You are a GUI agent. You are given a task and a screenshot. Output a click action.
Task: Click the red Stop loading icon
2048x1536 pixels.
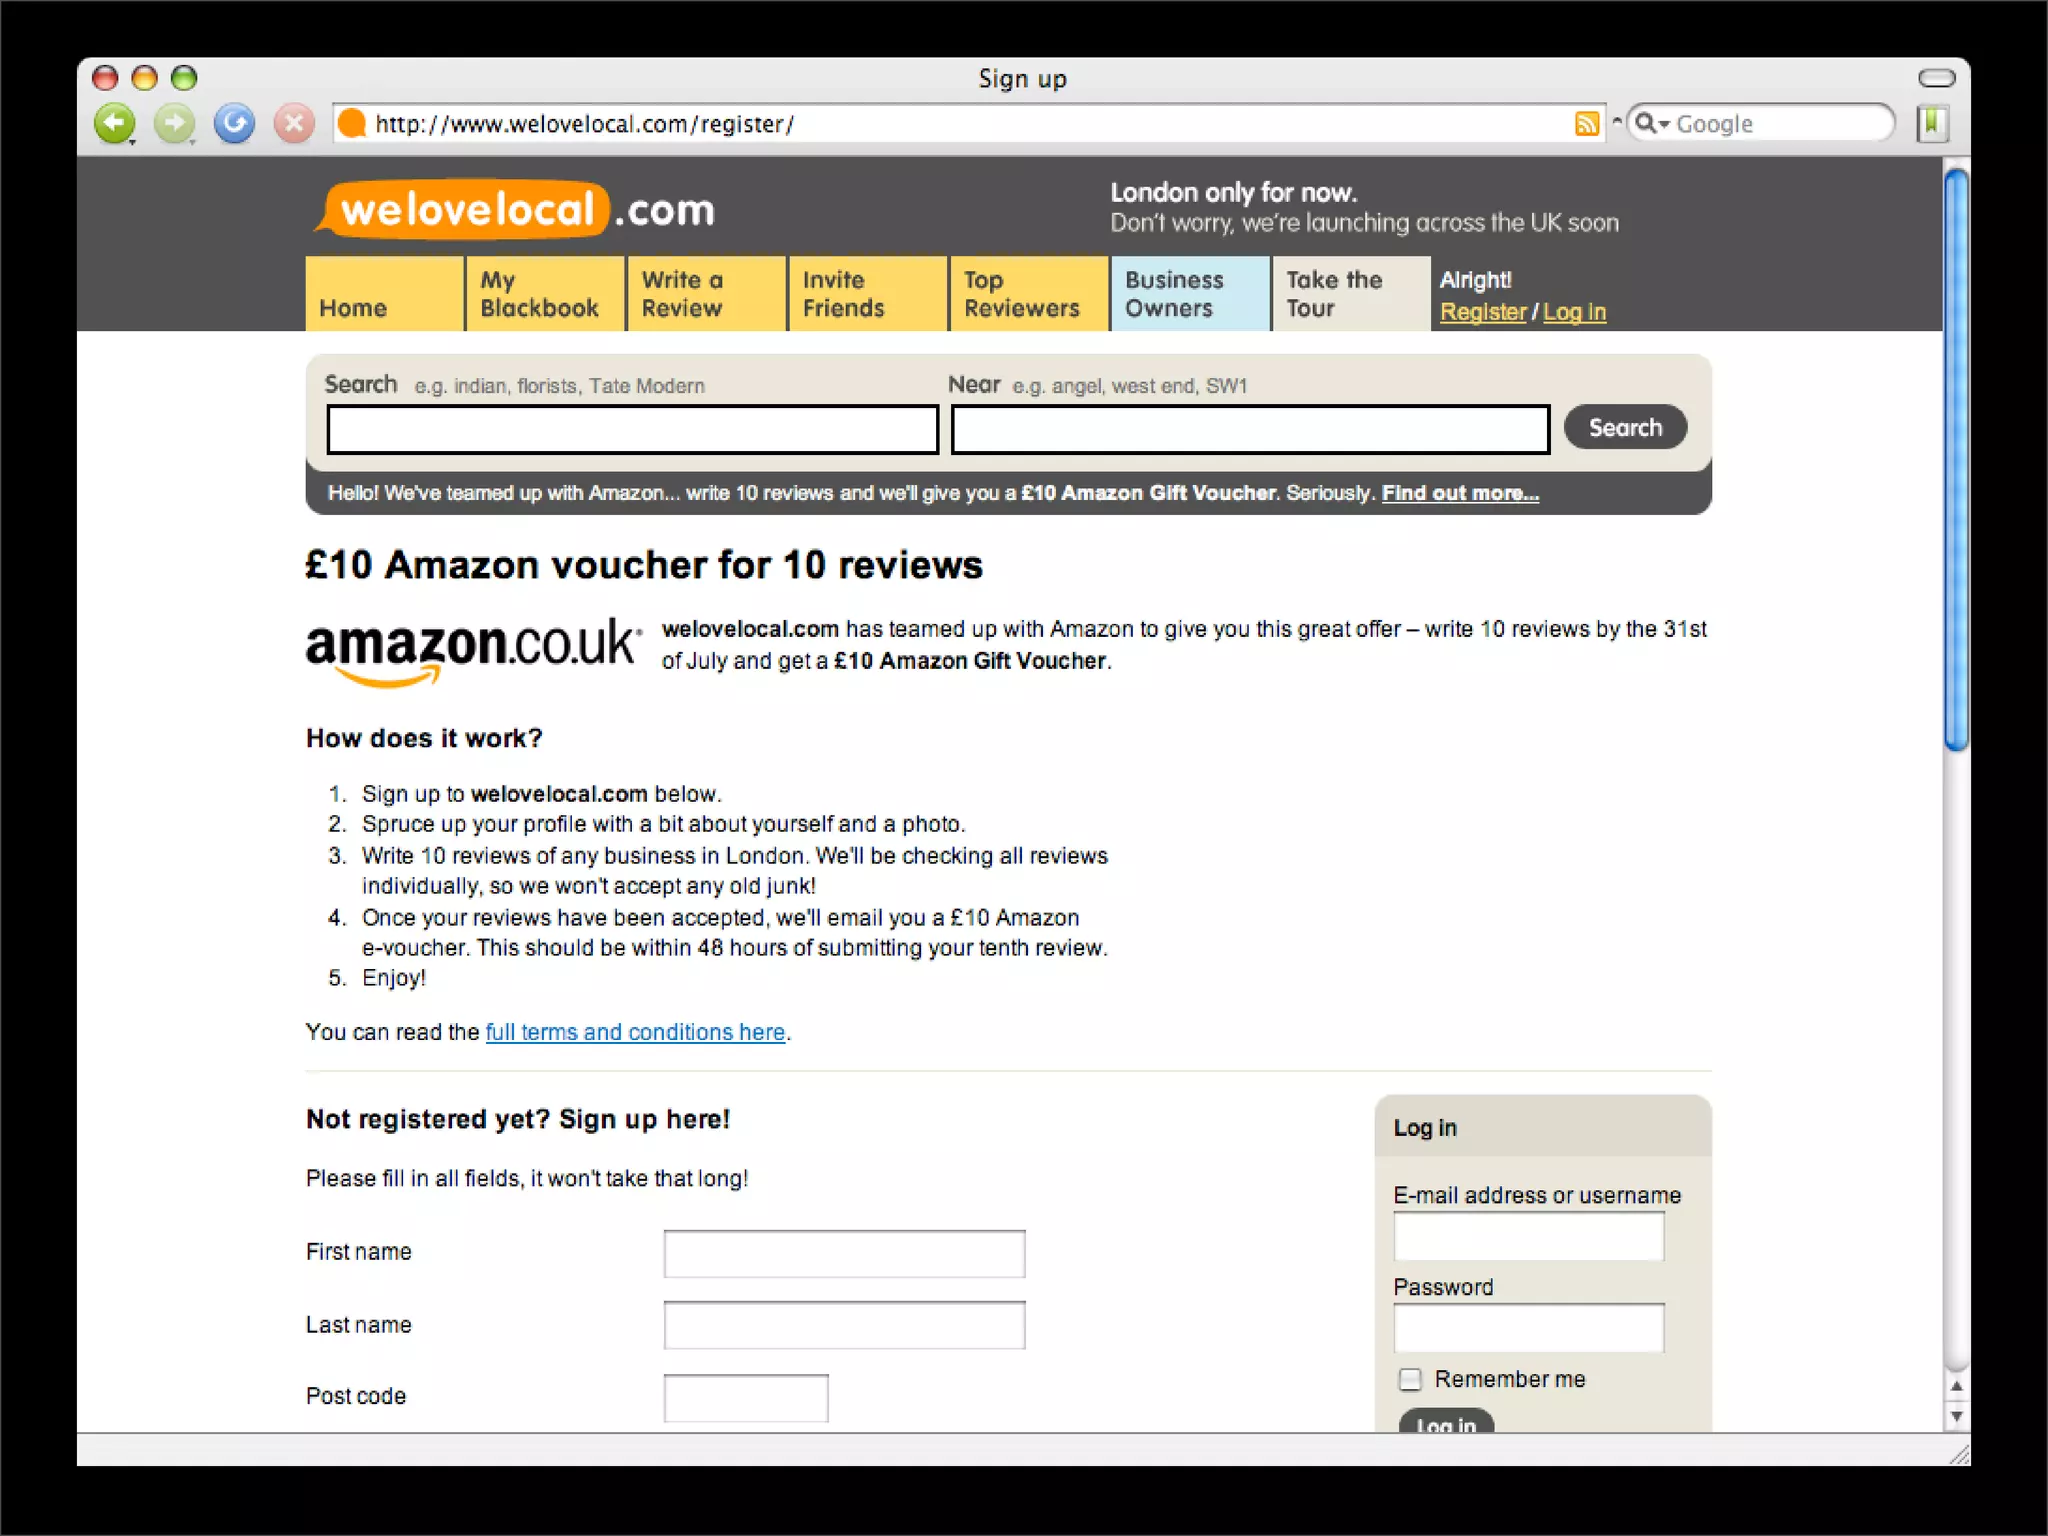pos(294,124)
